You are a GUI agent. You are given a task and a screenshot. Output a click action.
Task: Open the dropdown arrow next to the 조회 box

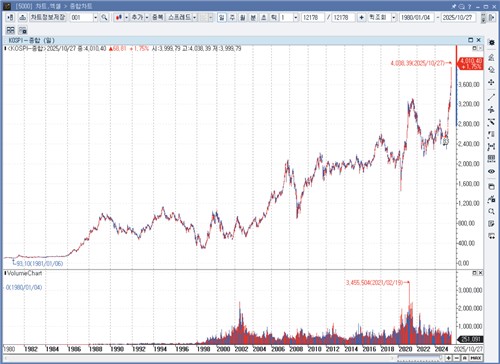tap(394, 17)
